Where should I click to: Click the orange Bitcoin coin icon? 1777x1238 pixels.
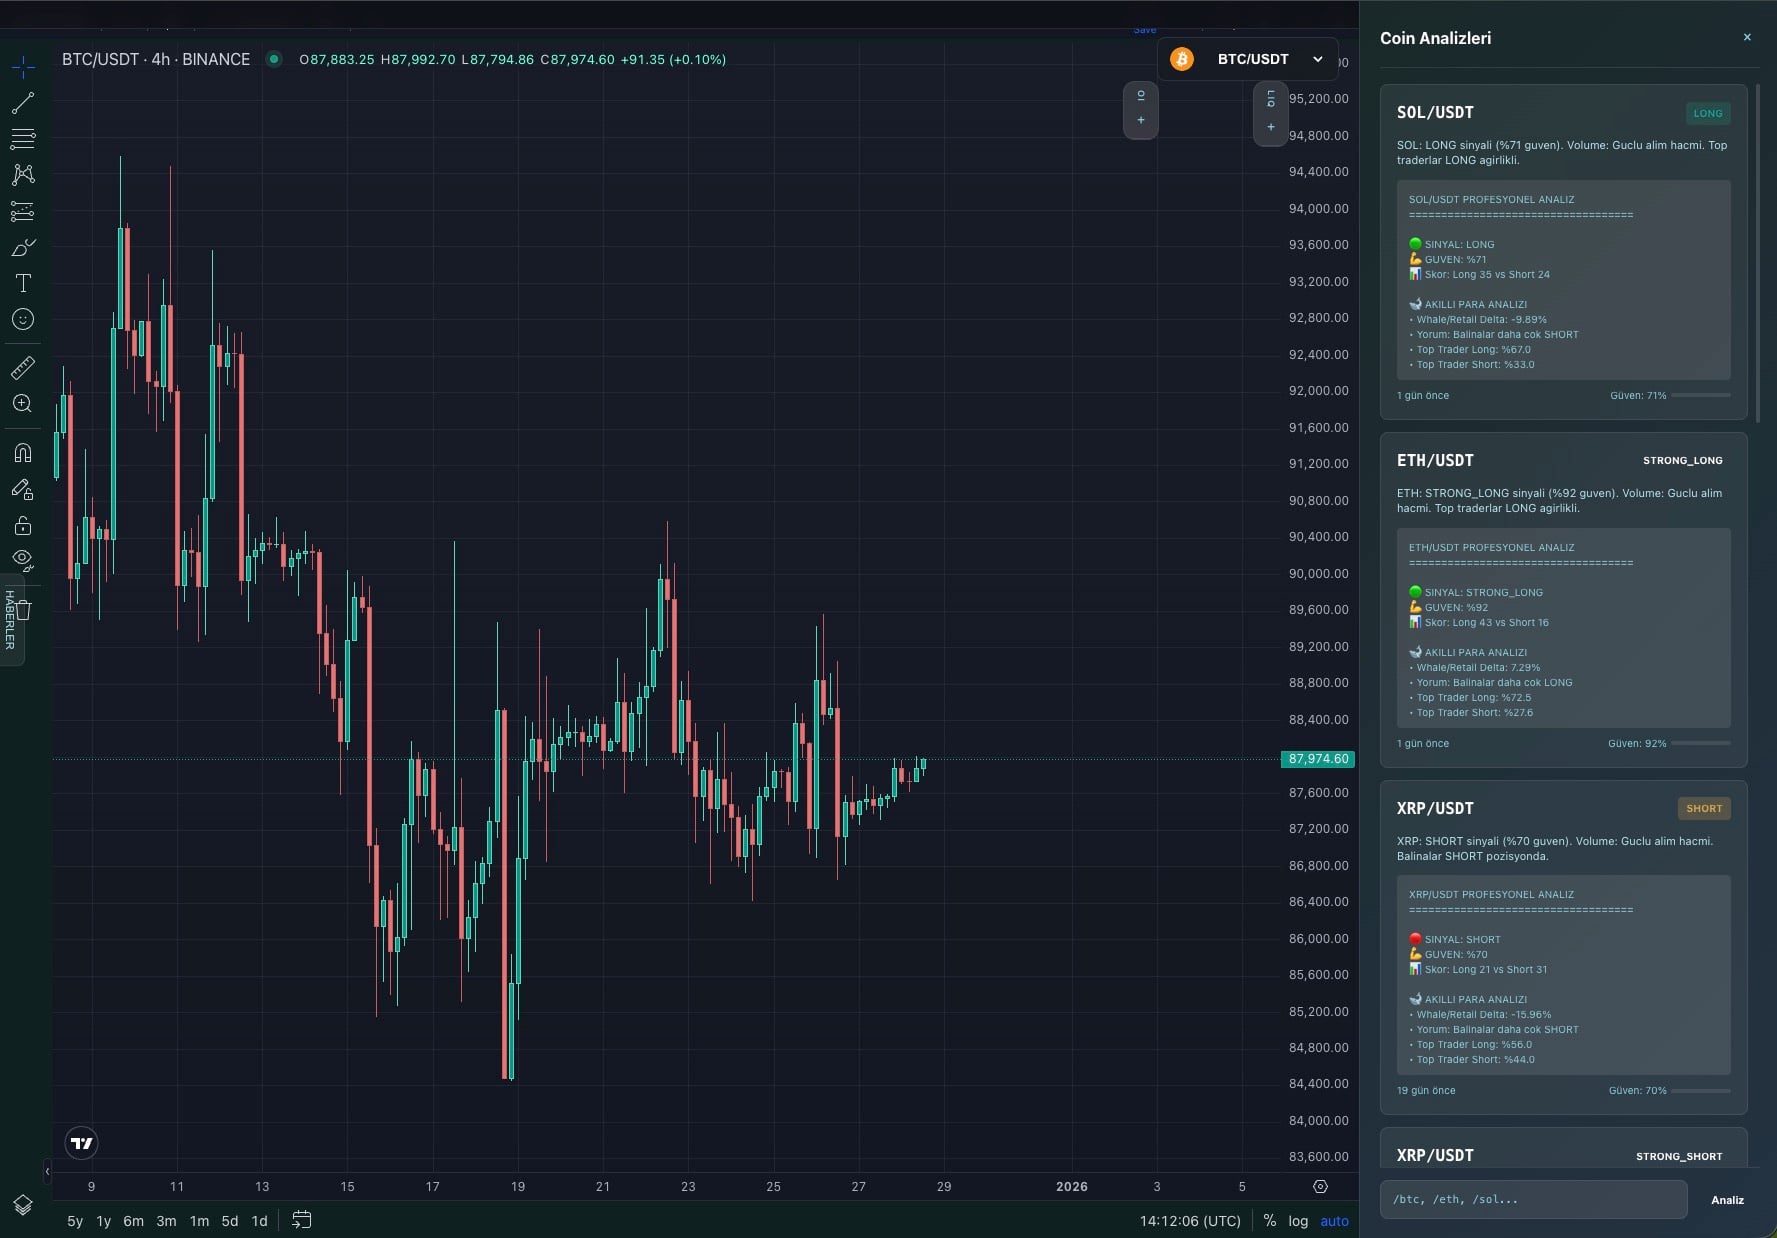[x=1182, y=59]
